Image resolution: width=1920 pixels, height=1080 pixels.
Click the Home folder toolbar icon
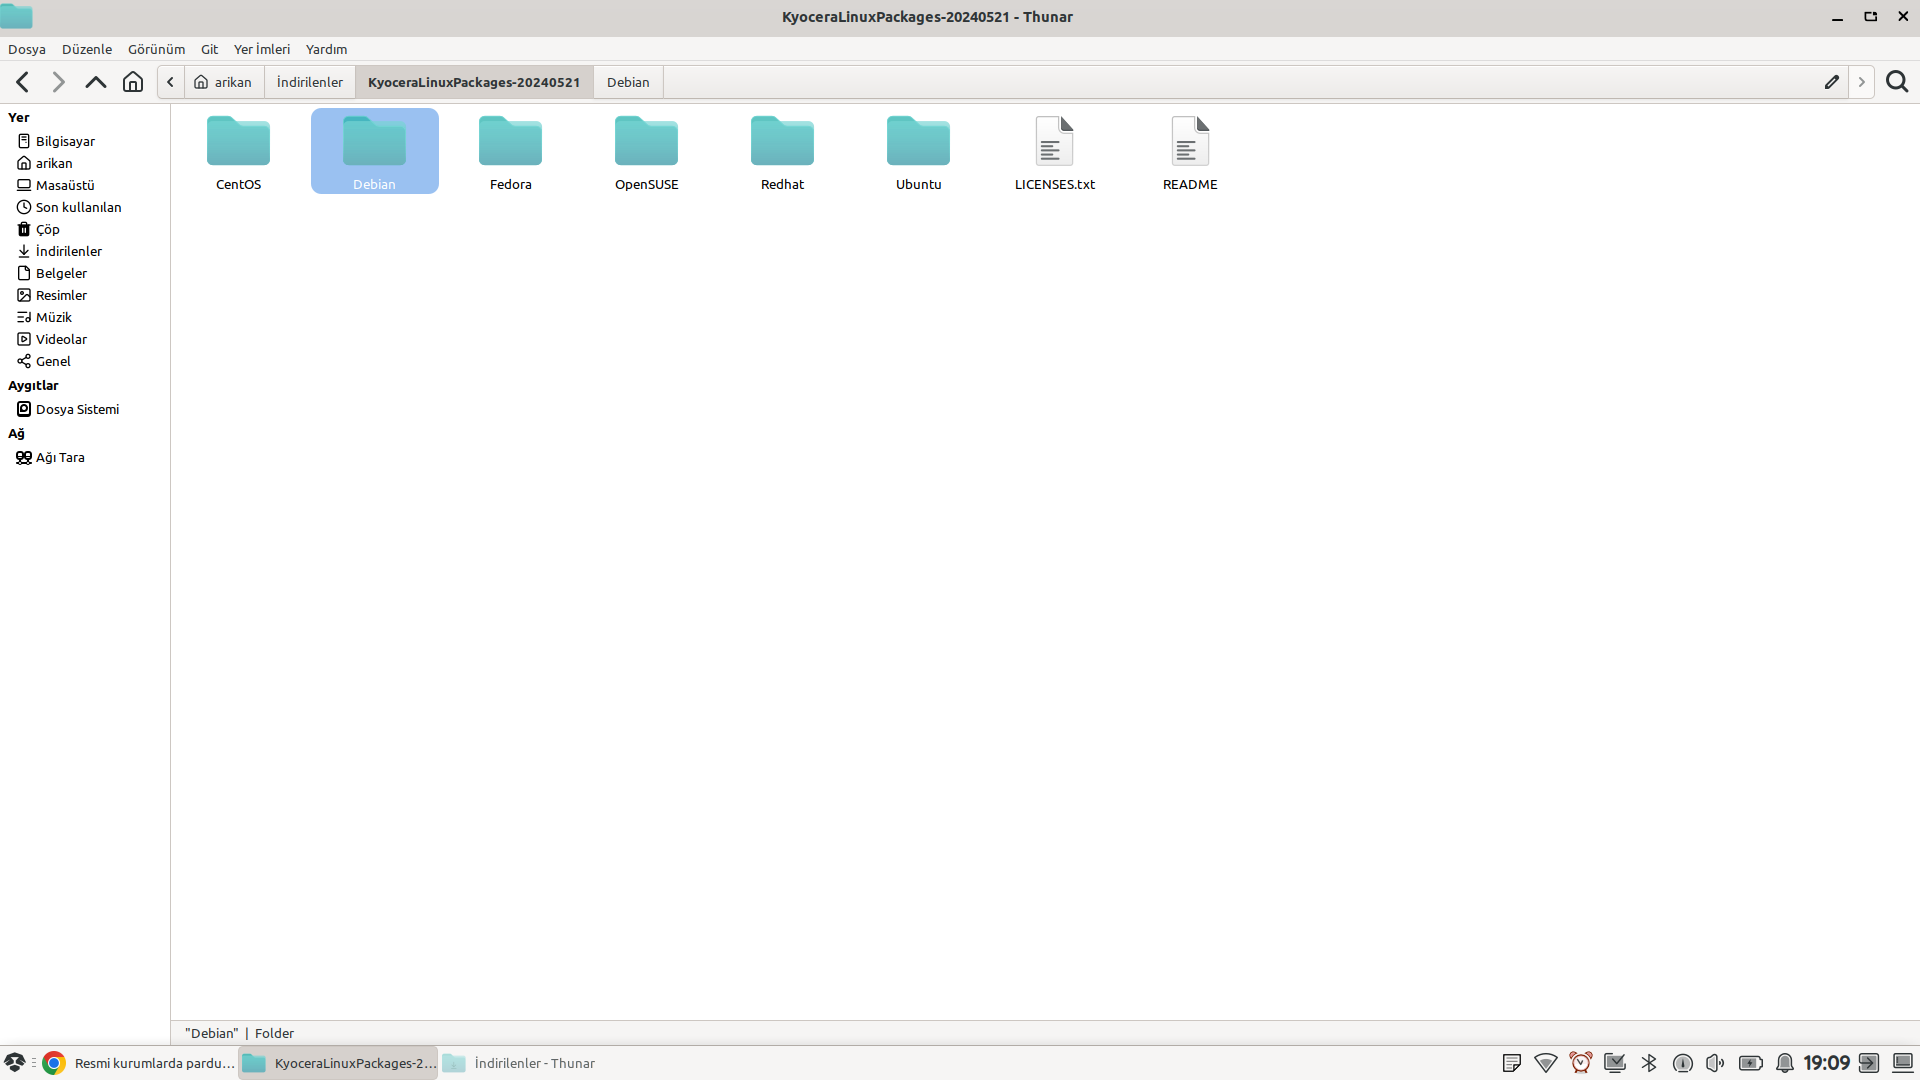point(133,82)
